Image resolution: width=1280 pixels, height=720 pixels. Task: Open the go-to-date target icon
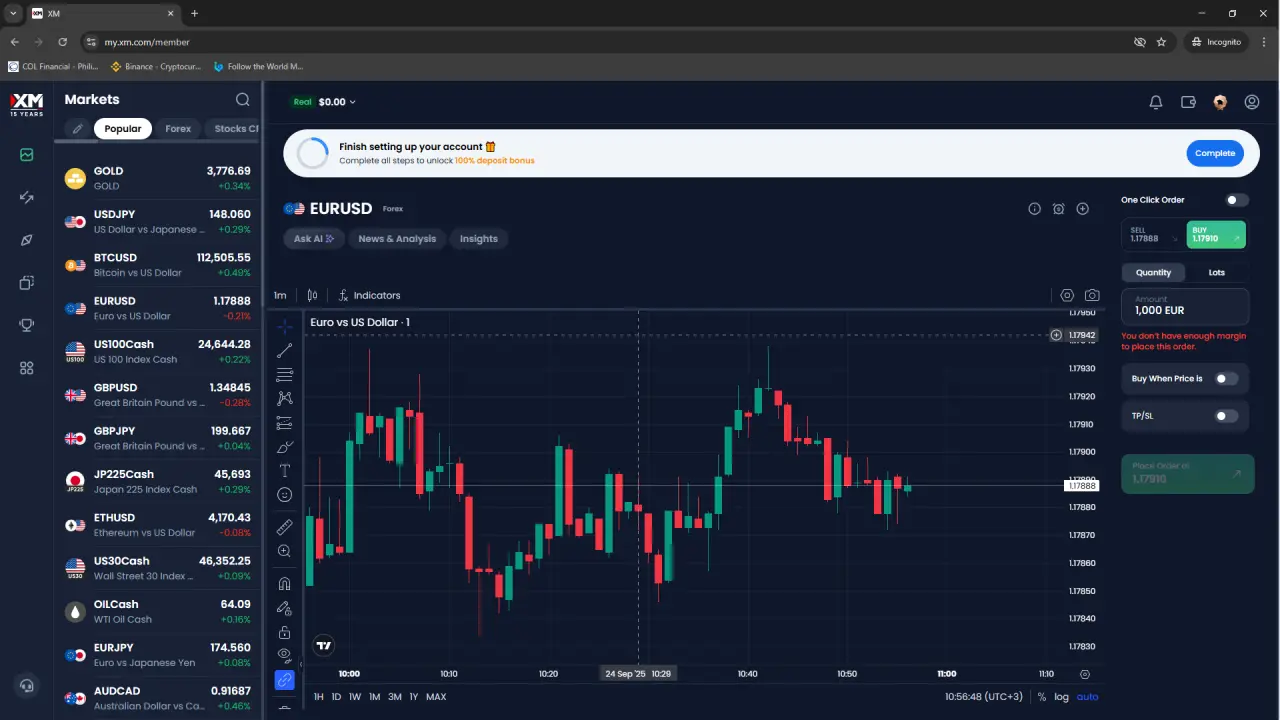(1085, 674)
